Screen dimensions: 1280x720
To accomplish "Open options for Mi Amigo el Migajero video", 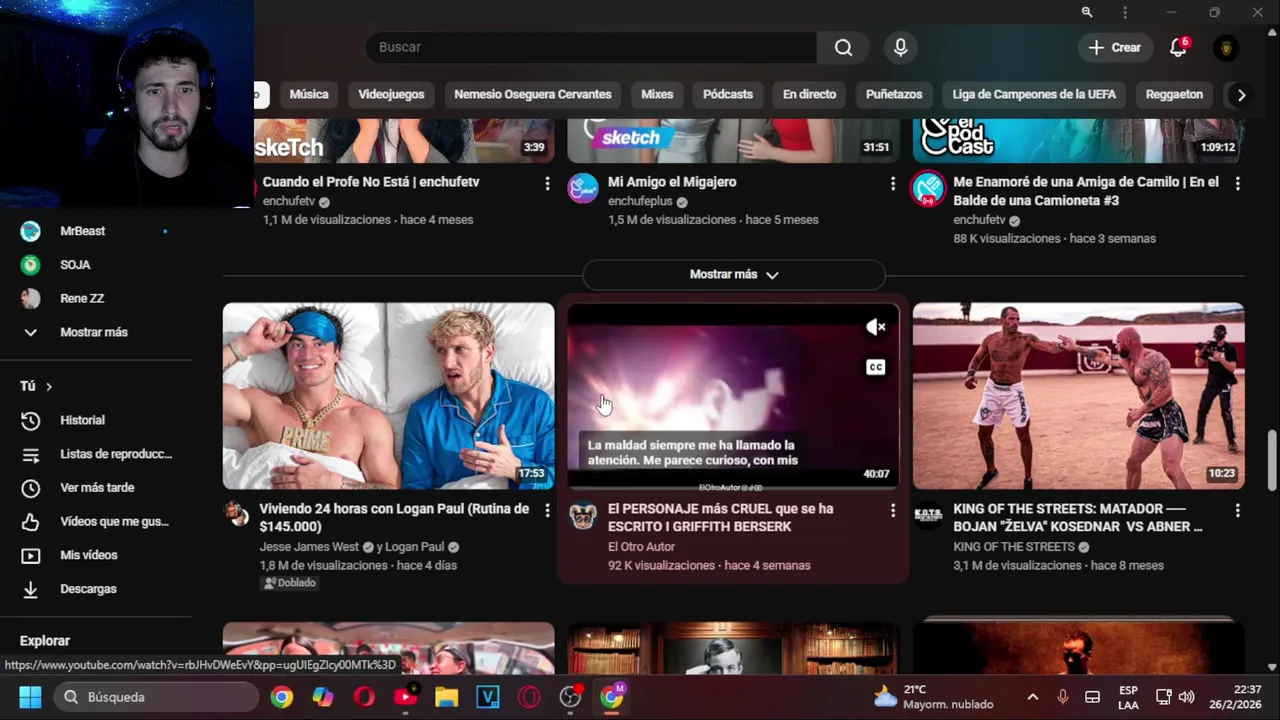I will (892, 183).
